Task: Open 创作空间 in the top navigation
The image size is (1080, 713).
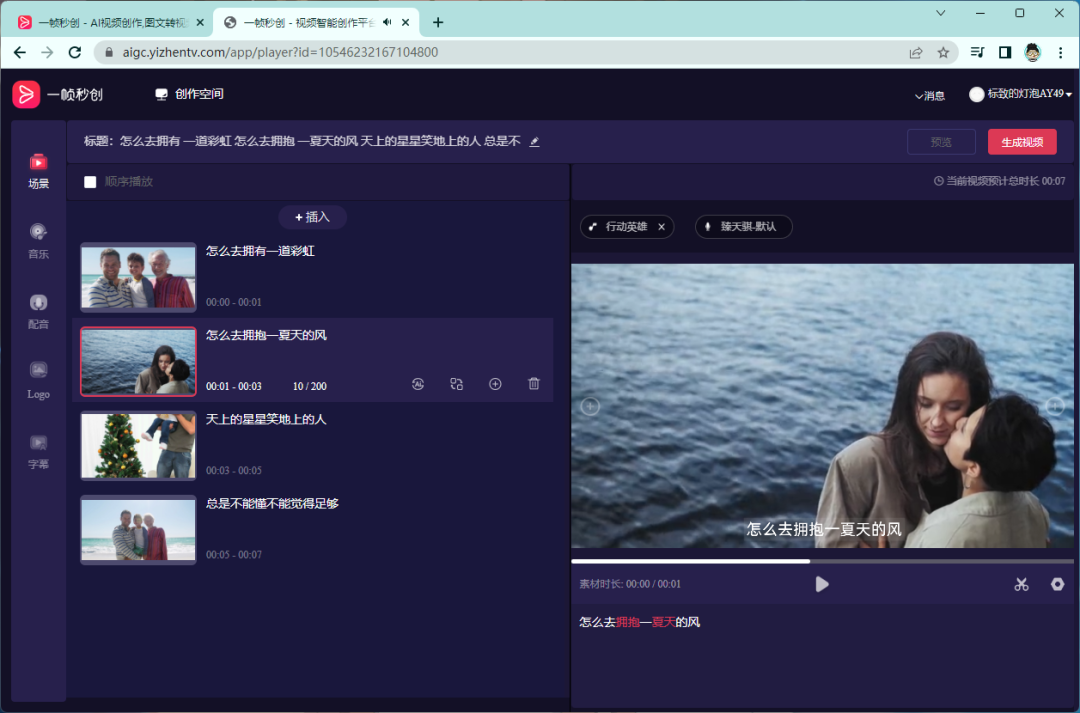Action: [x=189, y=94]
